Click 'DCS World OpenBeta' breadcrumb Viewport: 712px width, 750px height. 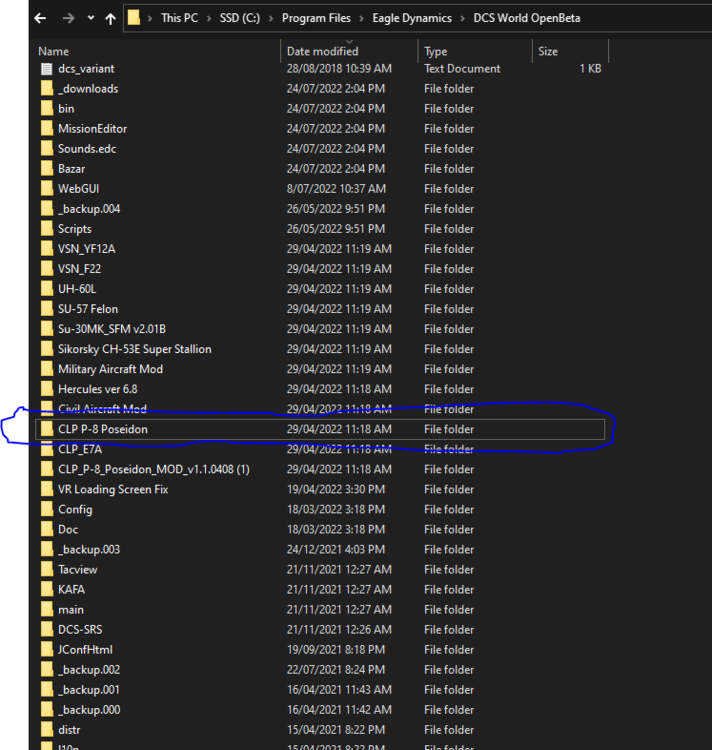(x=526, y=18)
